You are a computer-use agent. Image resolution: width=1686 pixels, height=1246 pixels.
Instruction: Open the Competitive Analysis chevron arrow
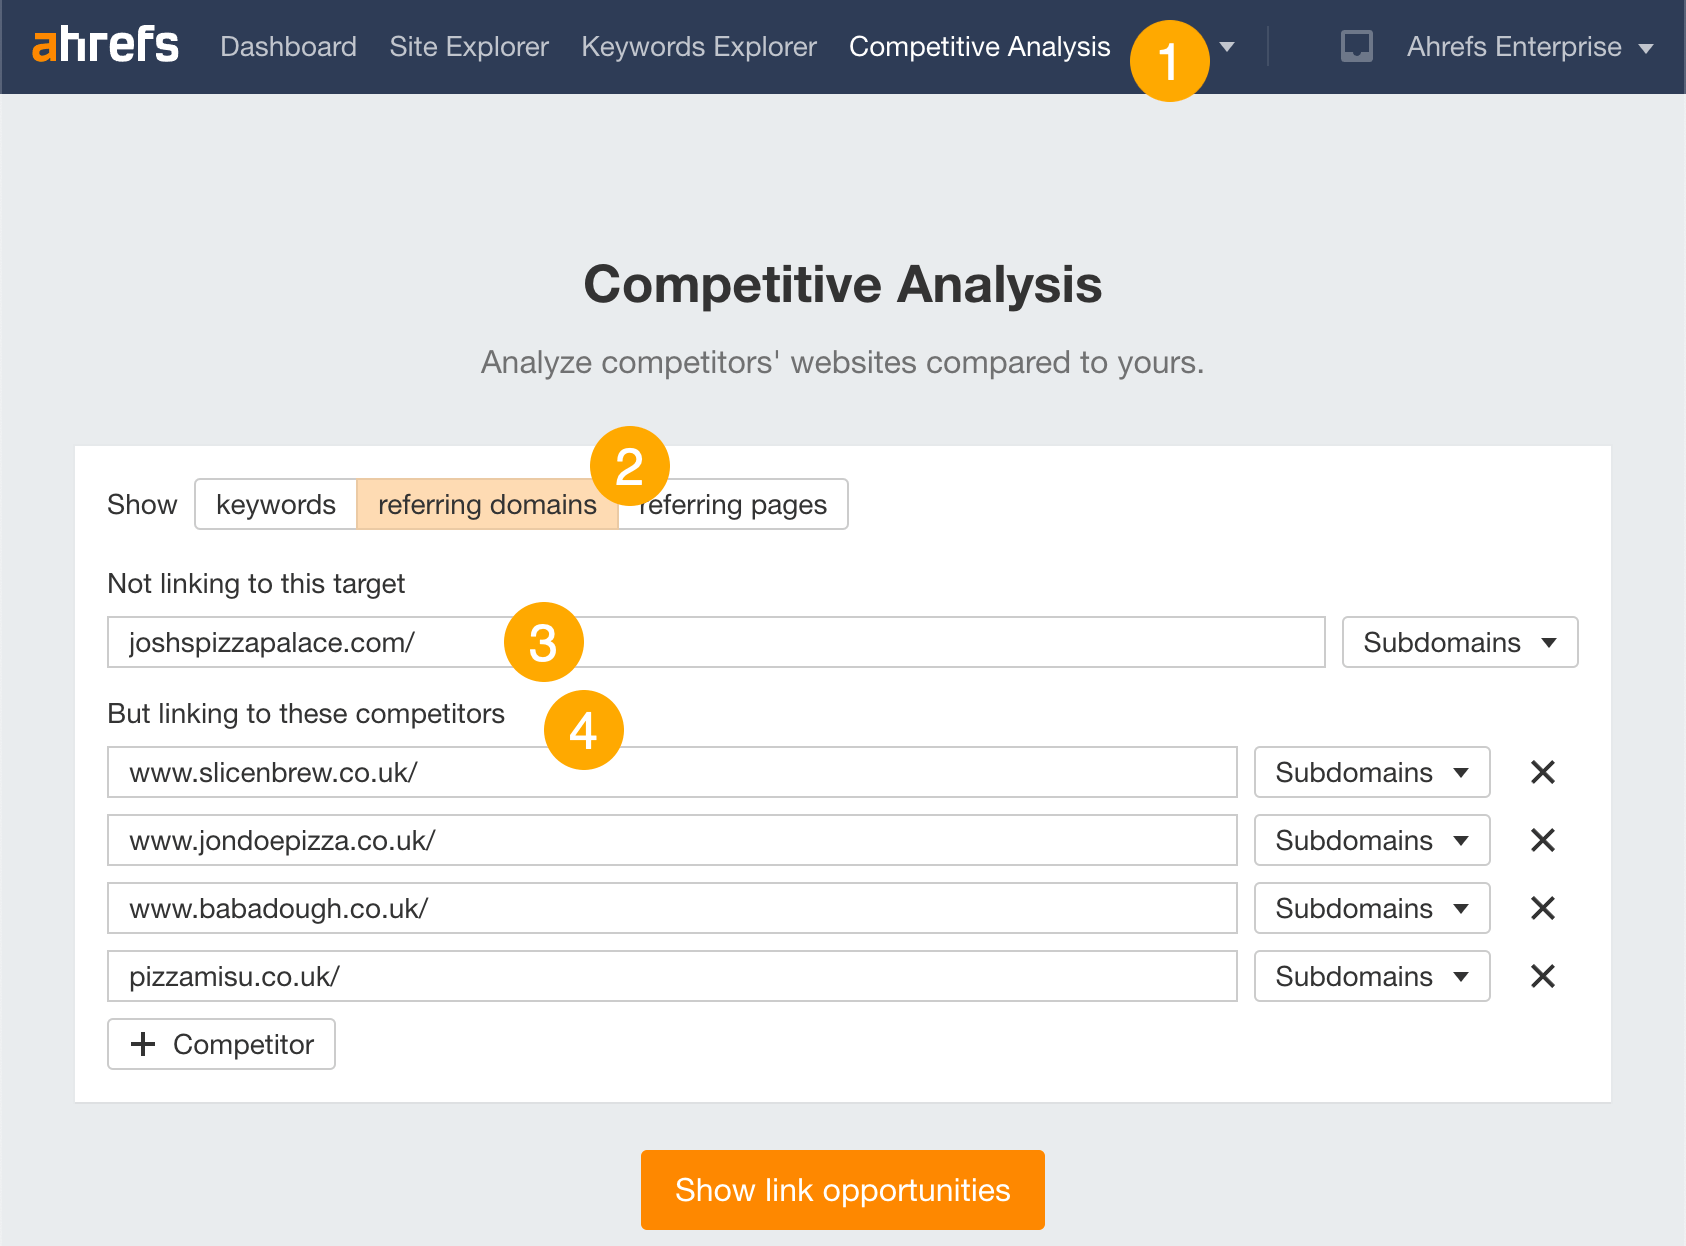coord(1228,47)
